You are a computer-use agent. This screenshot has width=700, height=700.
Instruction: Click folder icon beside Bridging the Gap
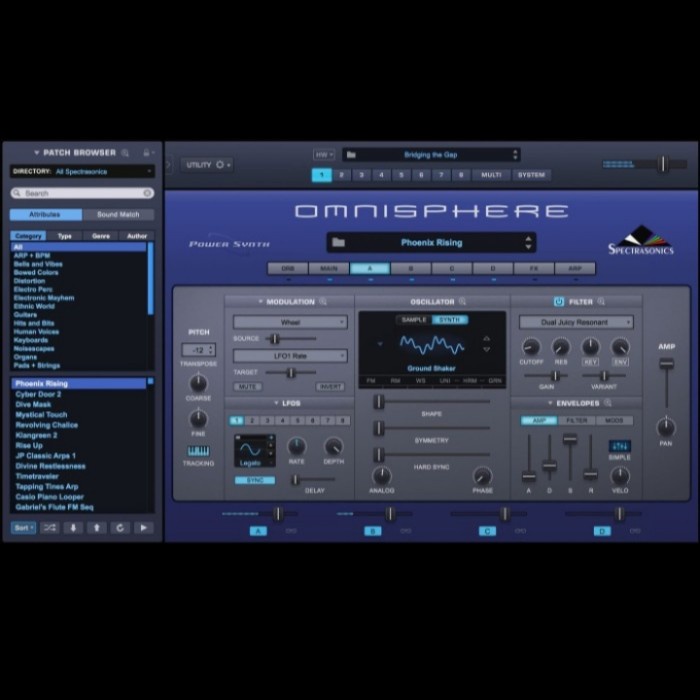pyautogui.click(x=351, y=155)
